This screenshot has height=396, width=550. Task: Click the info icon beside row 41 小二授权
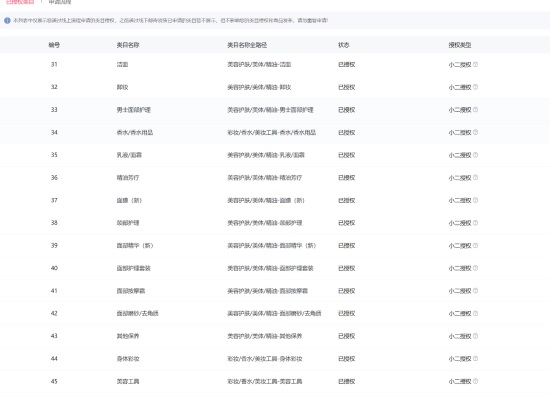[x=475, y=291]
